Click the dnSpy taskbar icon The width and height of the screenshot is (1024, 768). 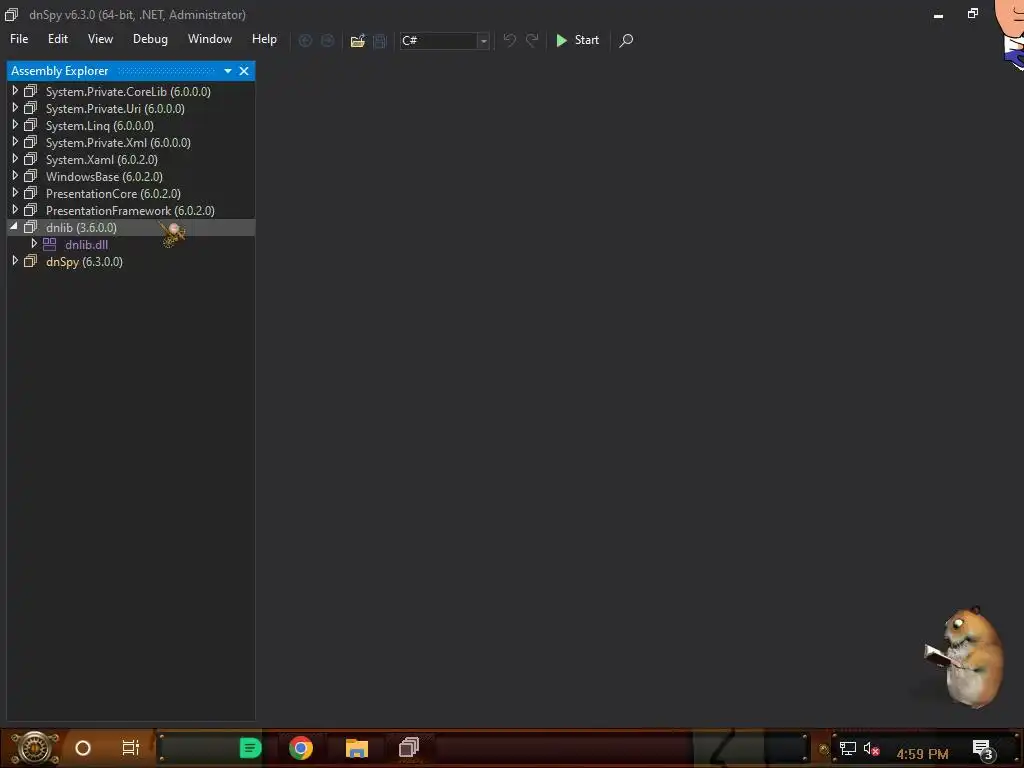[x=409, y=748]
